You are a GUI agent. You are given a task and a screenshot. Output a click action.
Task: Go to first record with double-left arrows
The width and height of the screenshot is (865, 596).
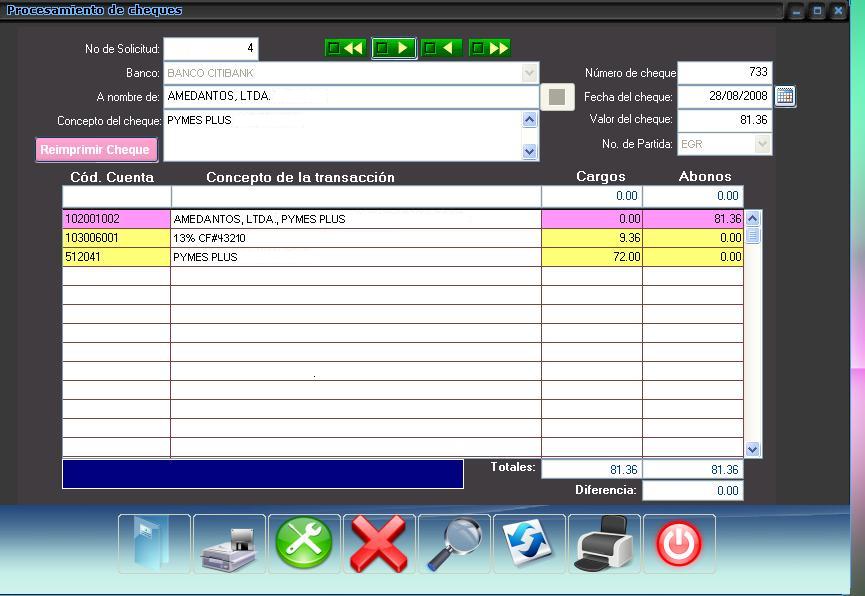pos(345,48)
